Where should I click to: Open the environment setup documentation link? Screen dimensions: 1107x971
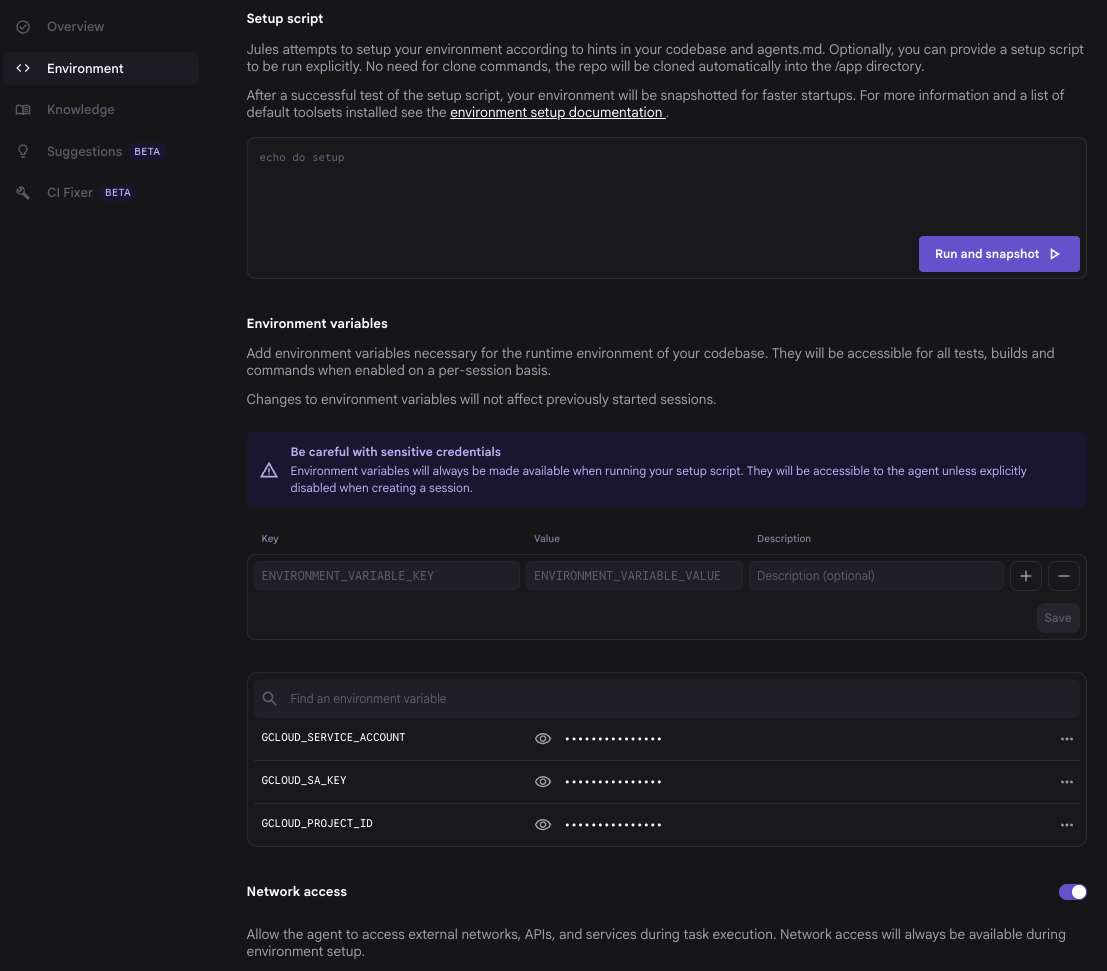(x=557, y=113)
